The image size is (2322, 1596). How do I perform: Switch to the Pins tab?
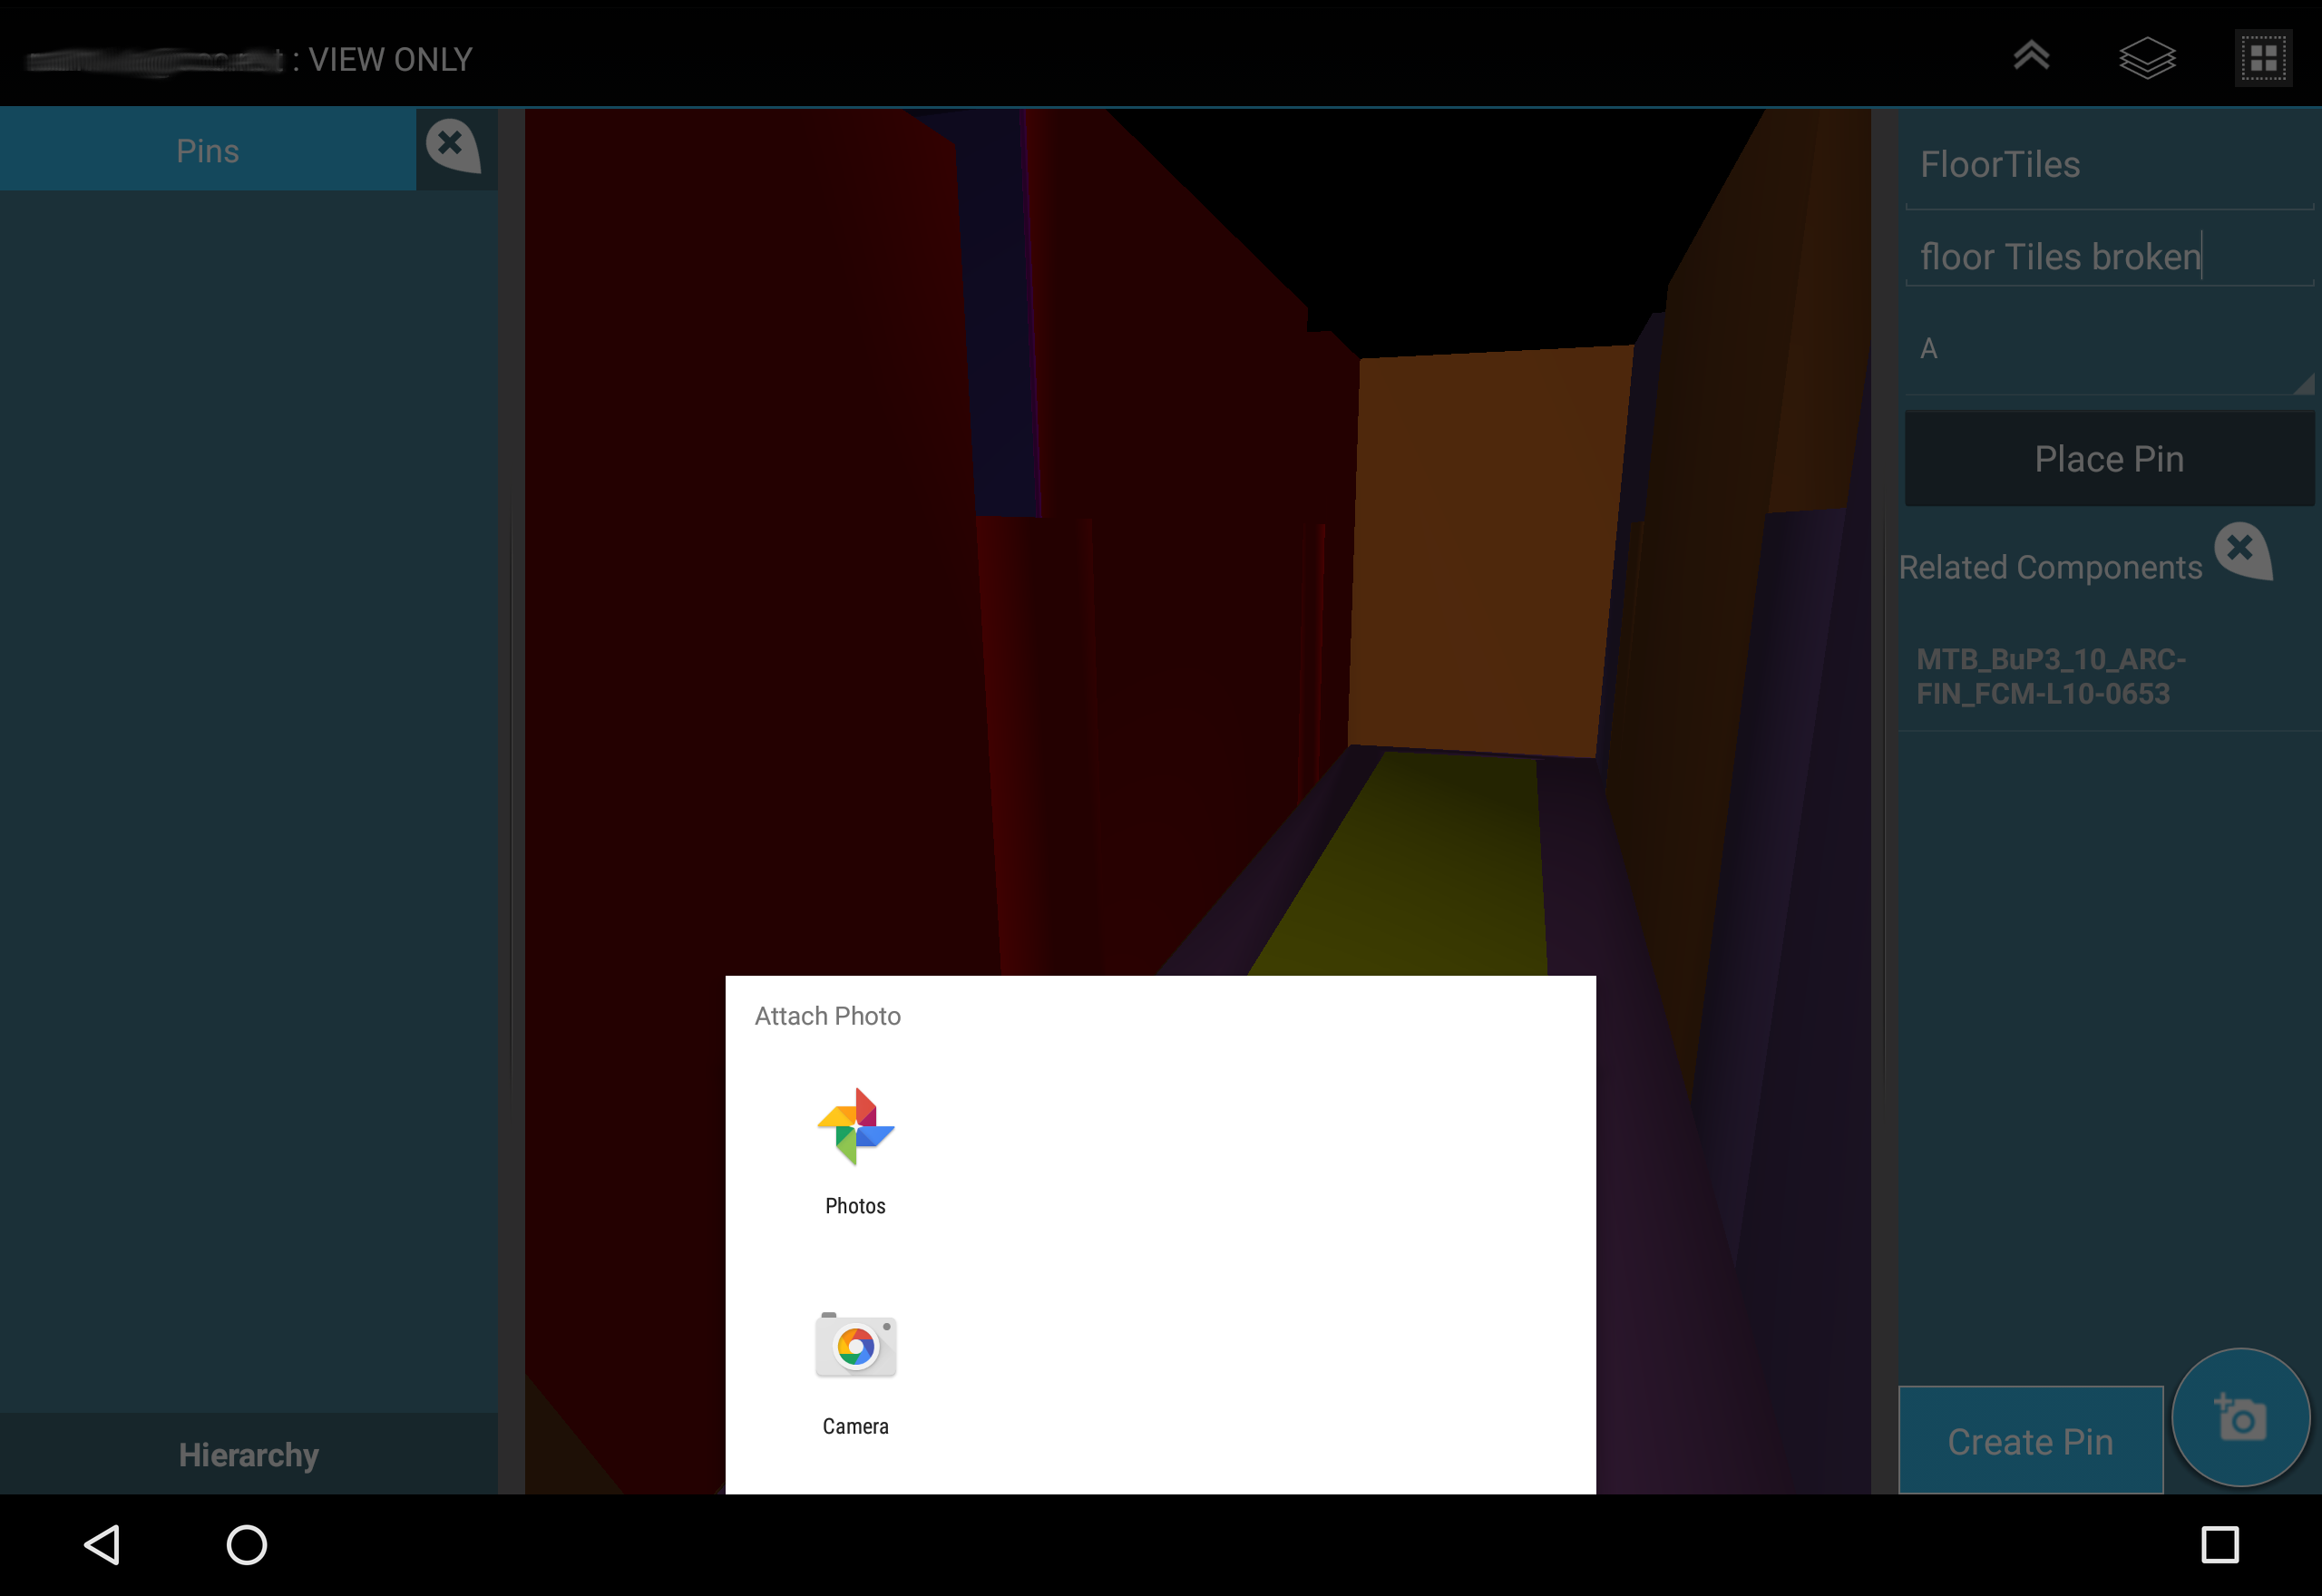tap(207, 151)
